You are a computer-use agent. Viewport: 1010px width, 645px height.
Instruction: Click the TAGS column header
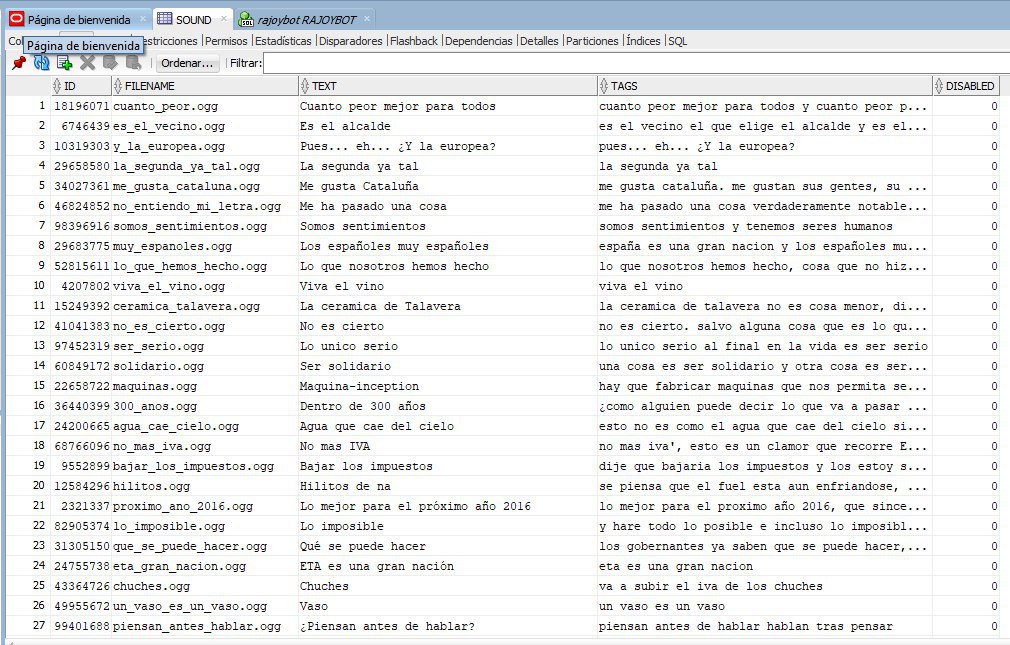[x=765, y=86]
